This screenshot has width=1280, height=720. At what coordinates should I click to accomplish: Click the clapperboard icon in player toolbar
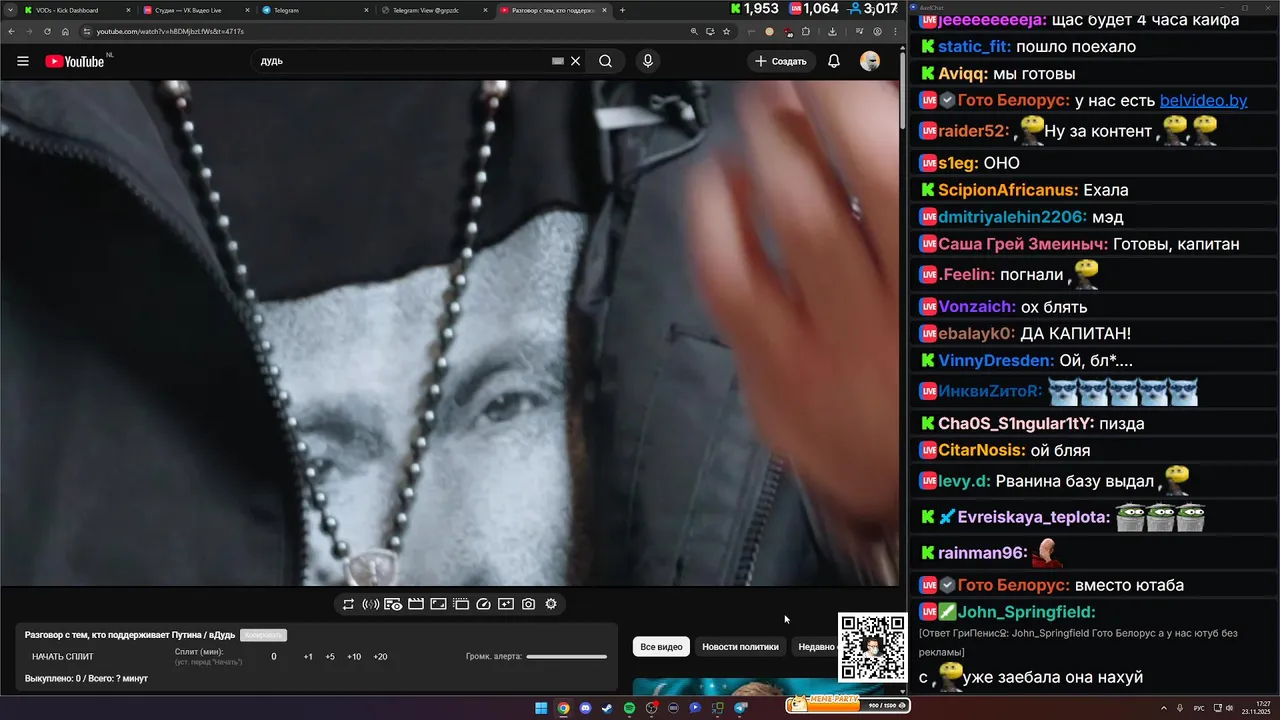415,604
